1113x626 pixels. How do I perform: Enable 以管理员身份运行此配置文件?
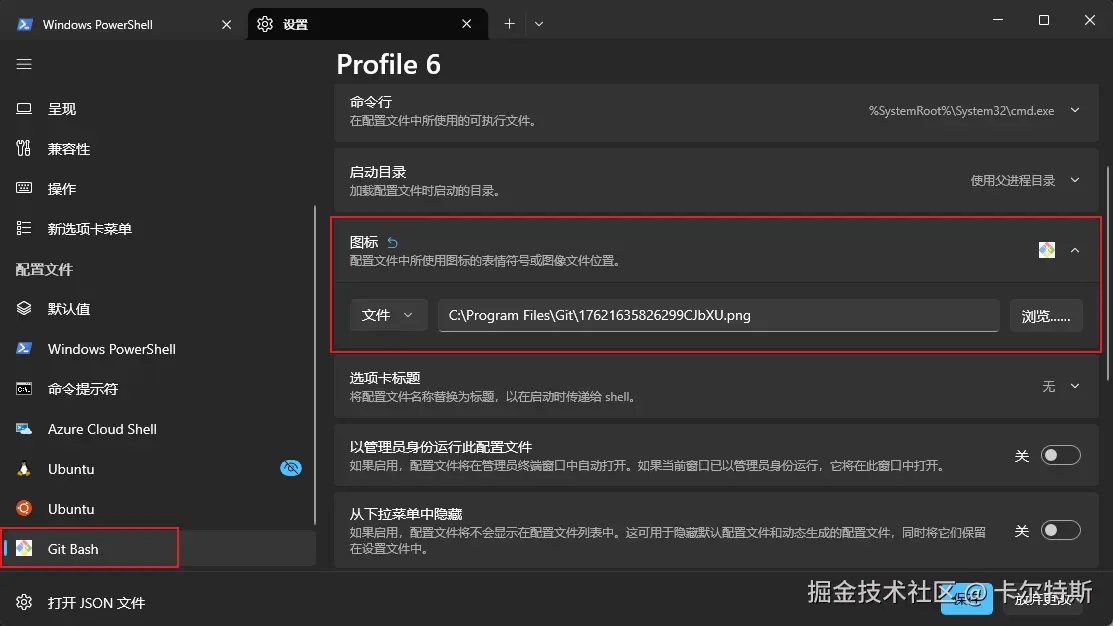(1059, 455)
